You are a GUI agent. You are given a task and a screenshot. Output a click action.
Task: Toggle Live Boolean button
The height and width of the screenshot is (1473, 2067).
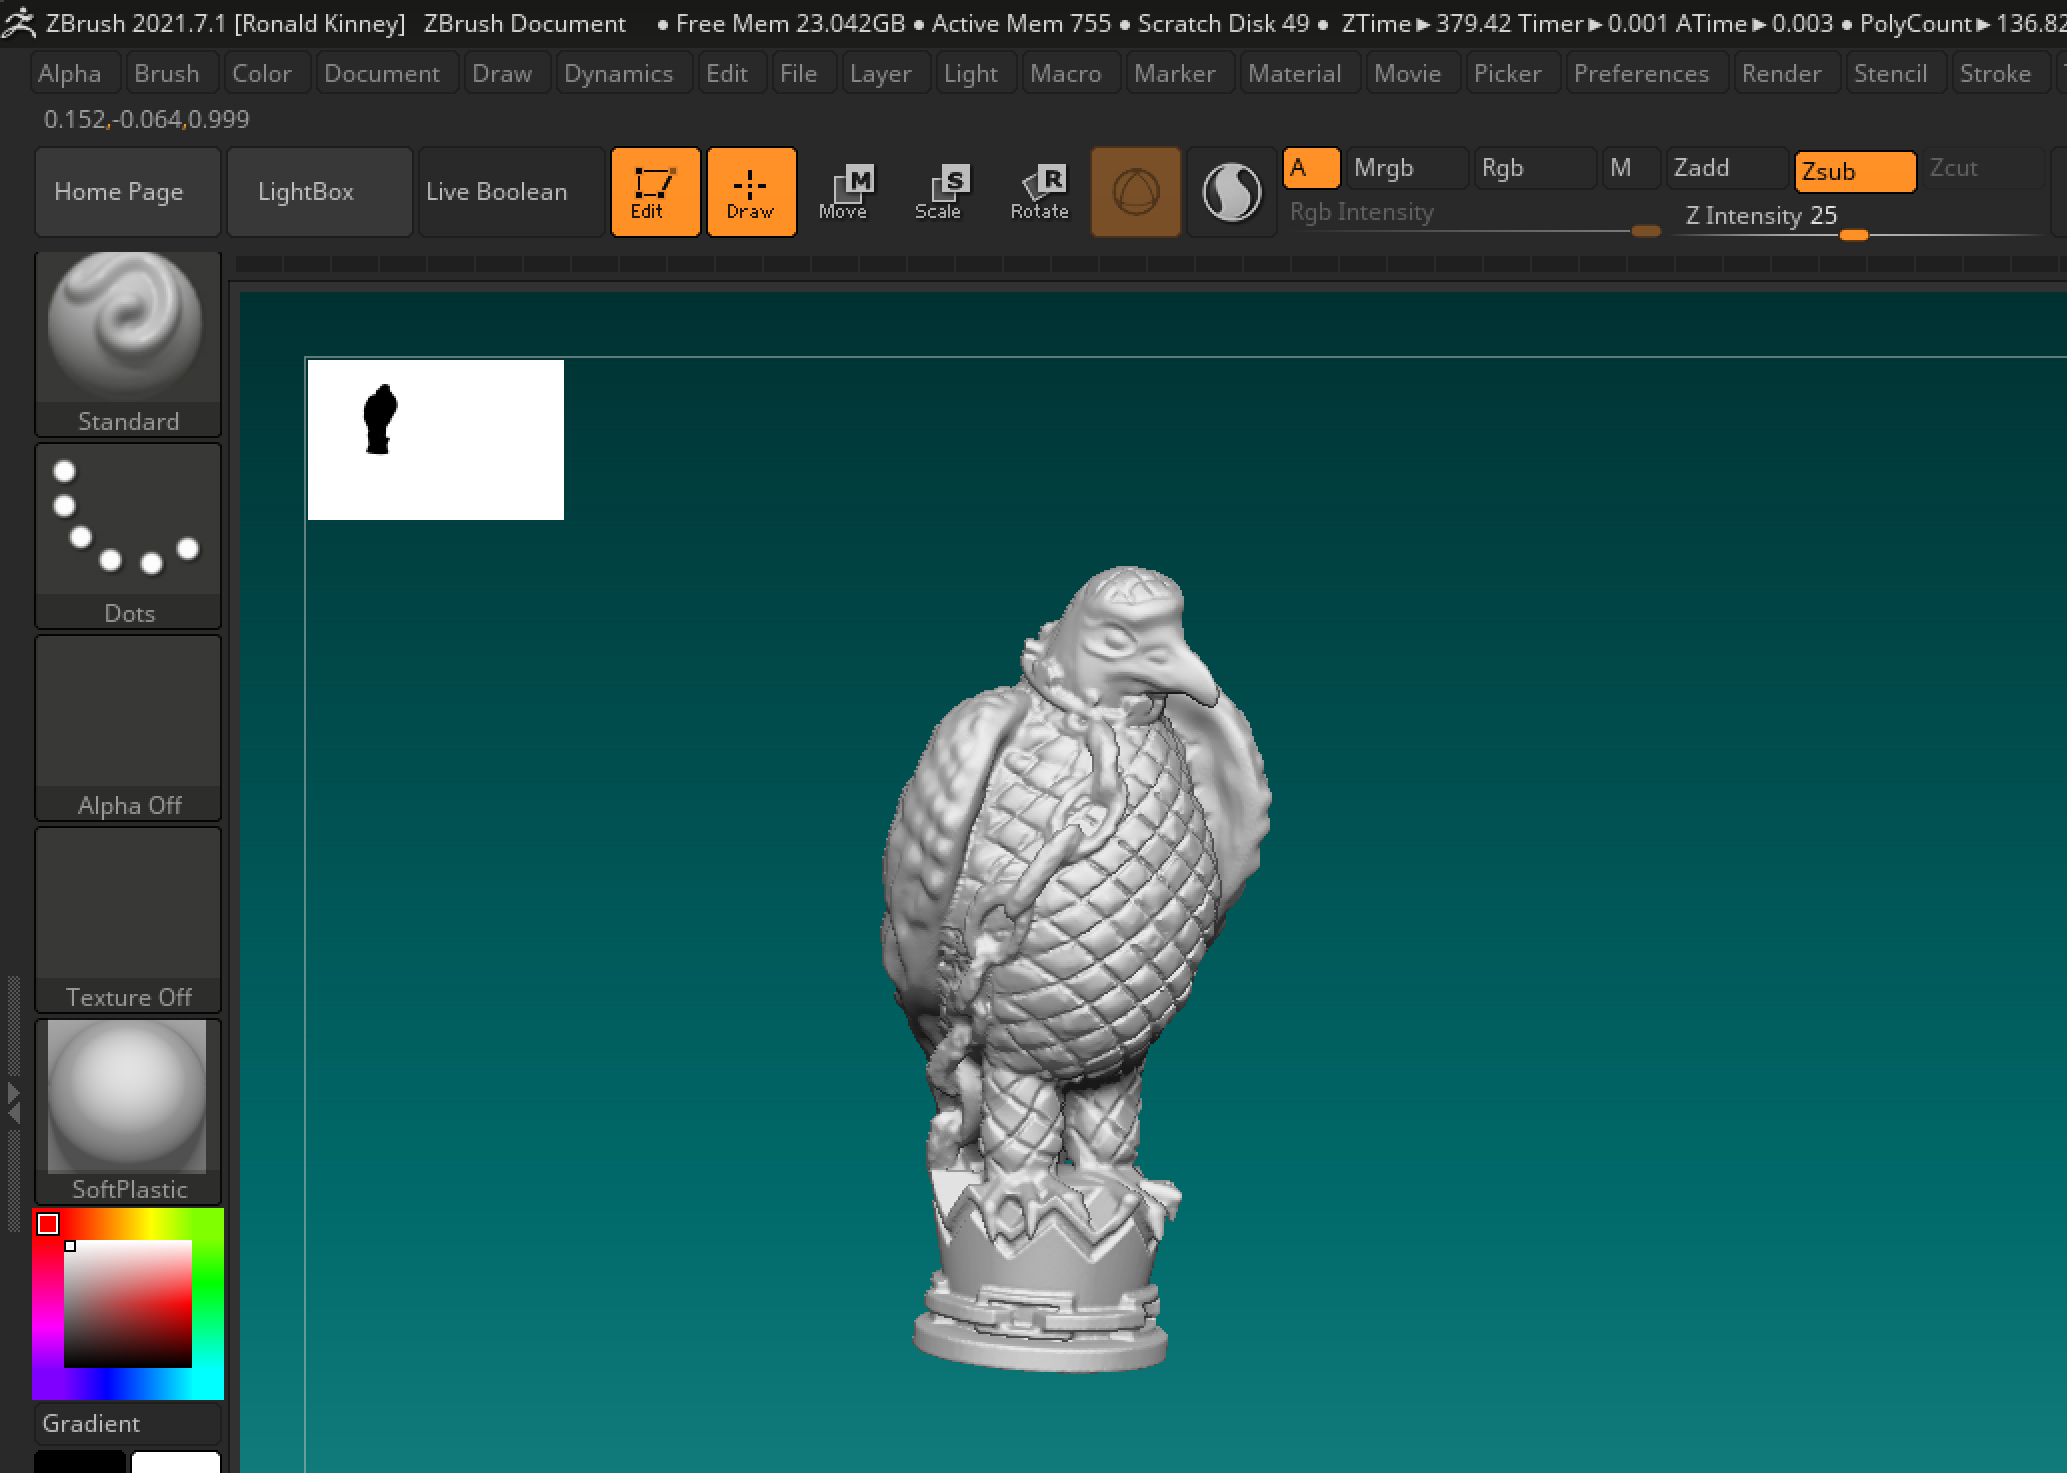[x=512, y=192]
